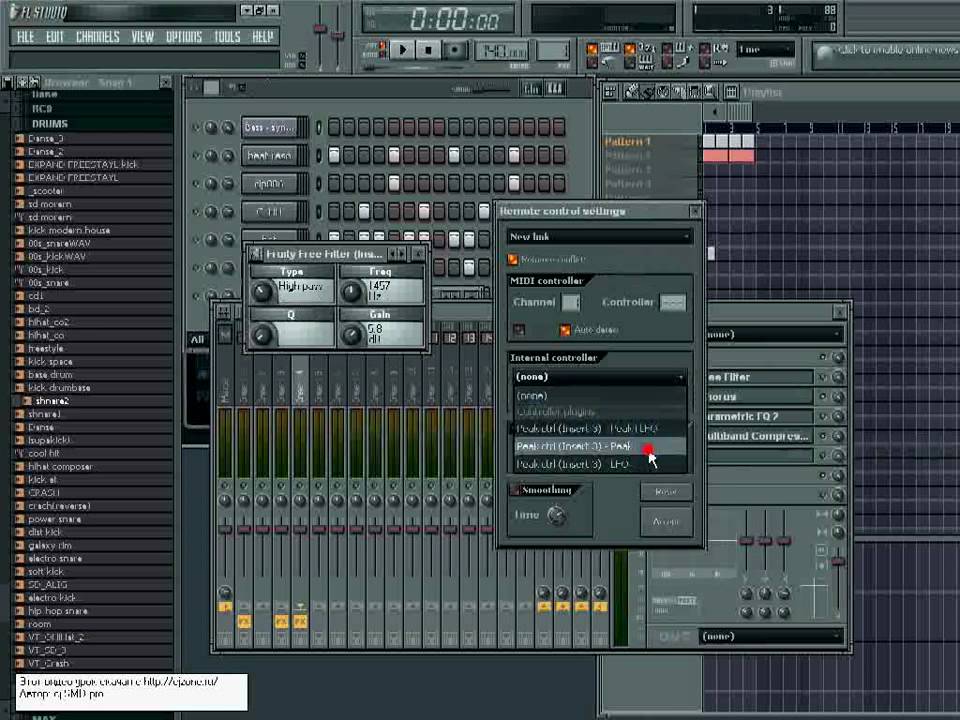Click the MIDI Channel number field
Viewport: 960px width, 720px height.
tap(571, 302)
